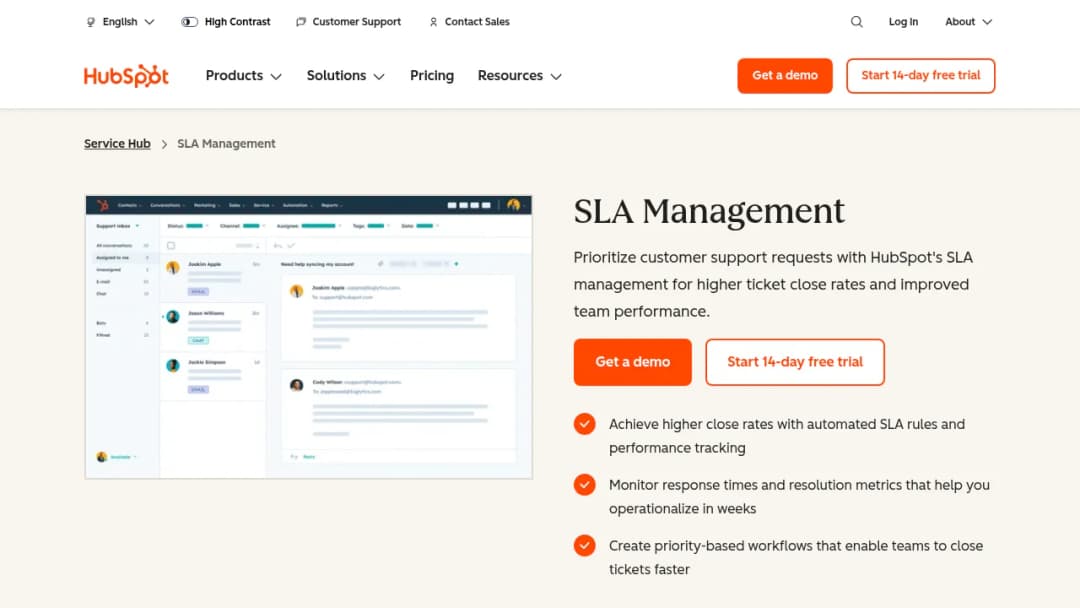1080x608 pixels.
Task: Toggle the High Contrast switch
Action: tap(189, 22)
